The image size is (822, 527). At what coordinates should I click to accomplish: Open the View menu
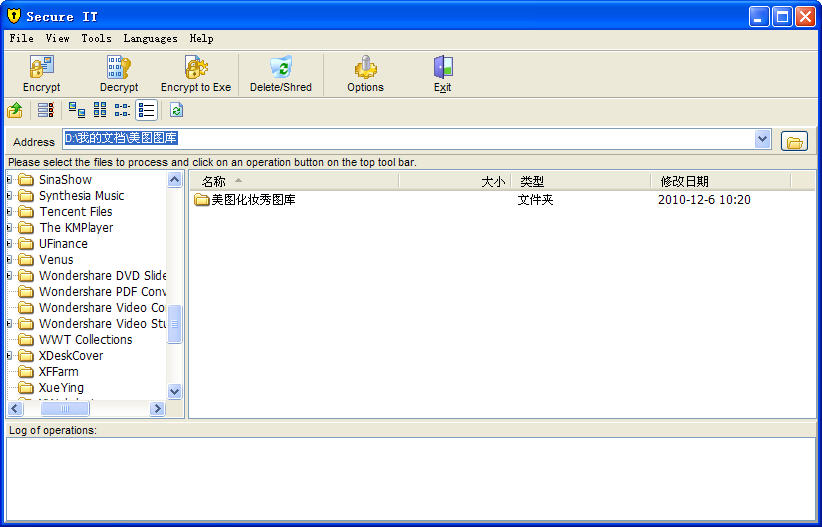(x=58, y=38)
